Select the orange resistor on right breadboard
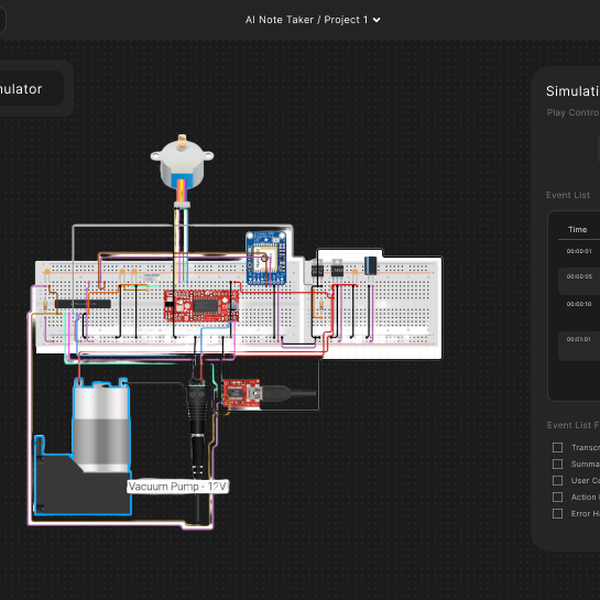Screen dimensions: 600x600 tap(321, 306)
